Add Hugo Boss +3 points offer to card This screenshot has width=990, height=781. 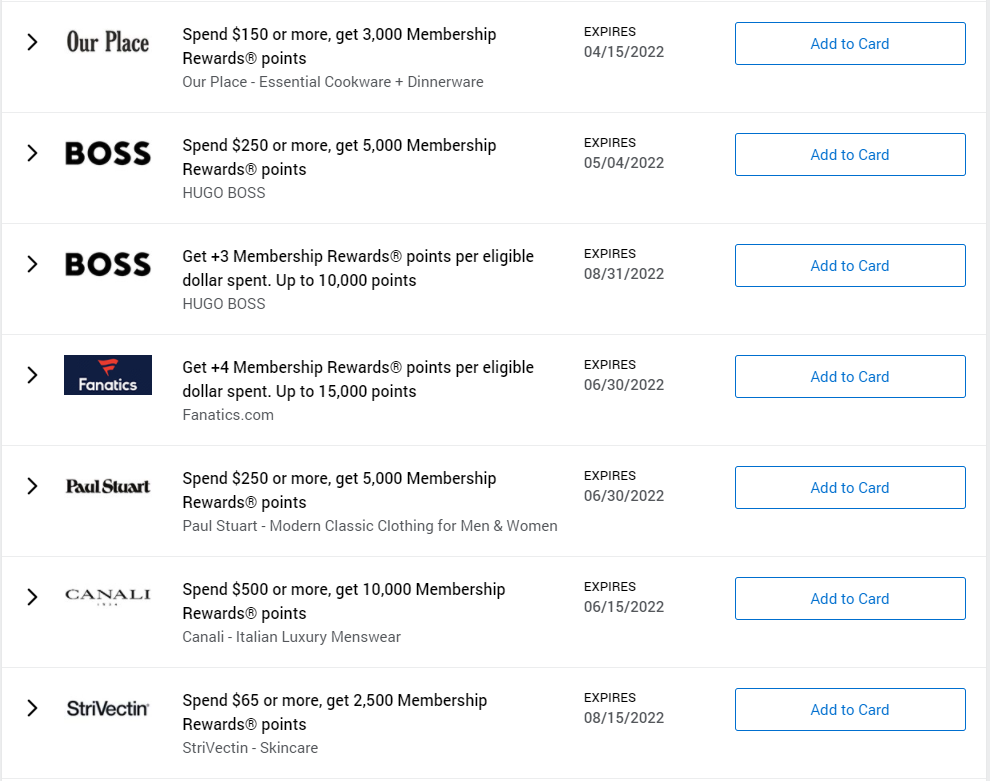point(850,266)
